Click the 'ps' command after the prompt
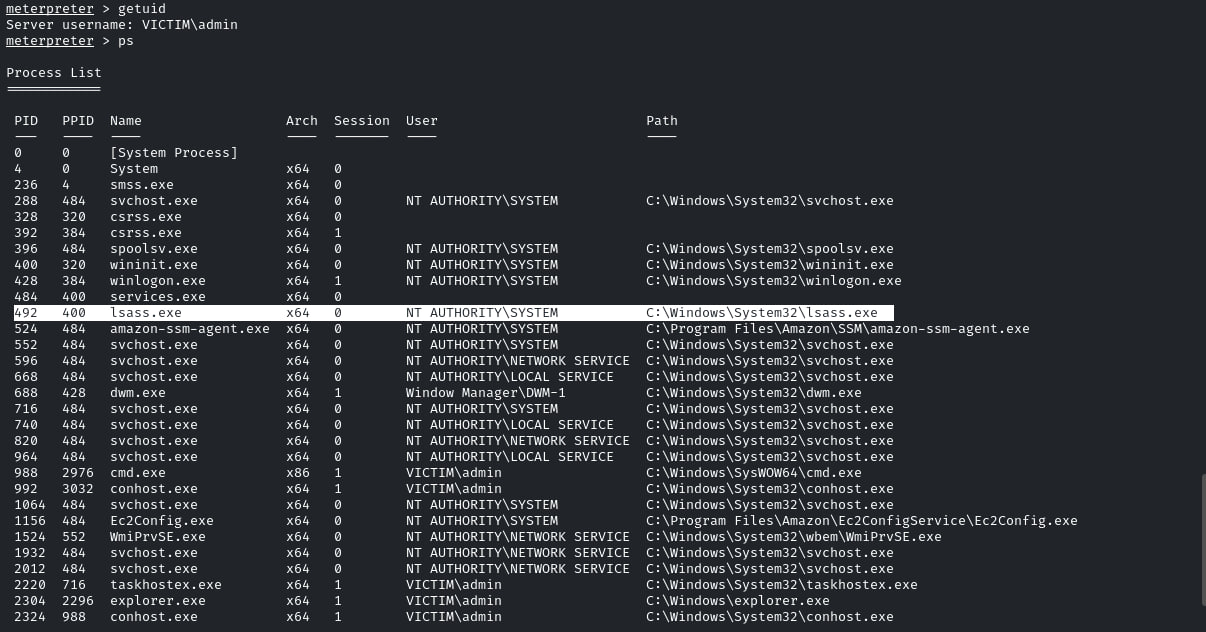Viewport: 1206px width, 632px height. [126, 41]
